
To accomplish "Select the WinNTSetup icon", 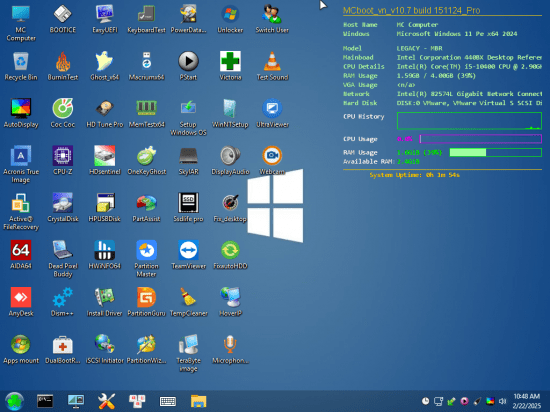I will click(x=230, y=113).
